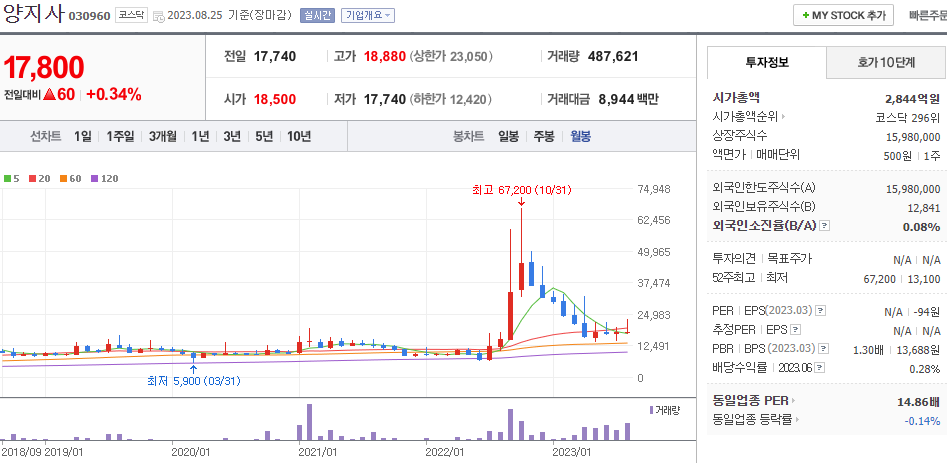The width and height of the screenshot is (947, 463).
Task: Switch to 월봉 monthly candle chart
Action: tap(580, 136)
